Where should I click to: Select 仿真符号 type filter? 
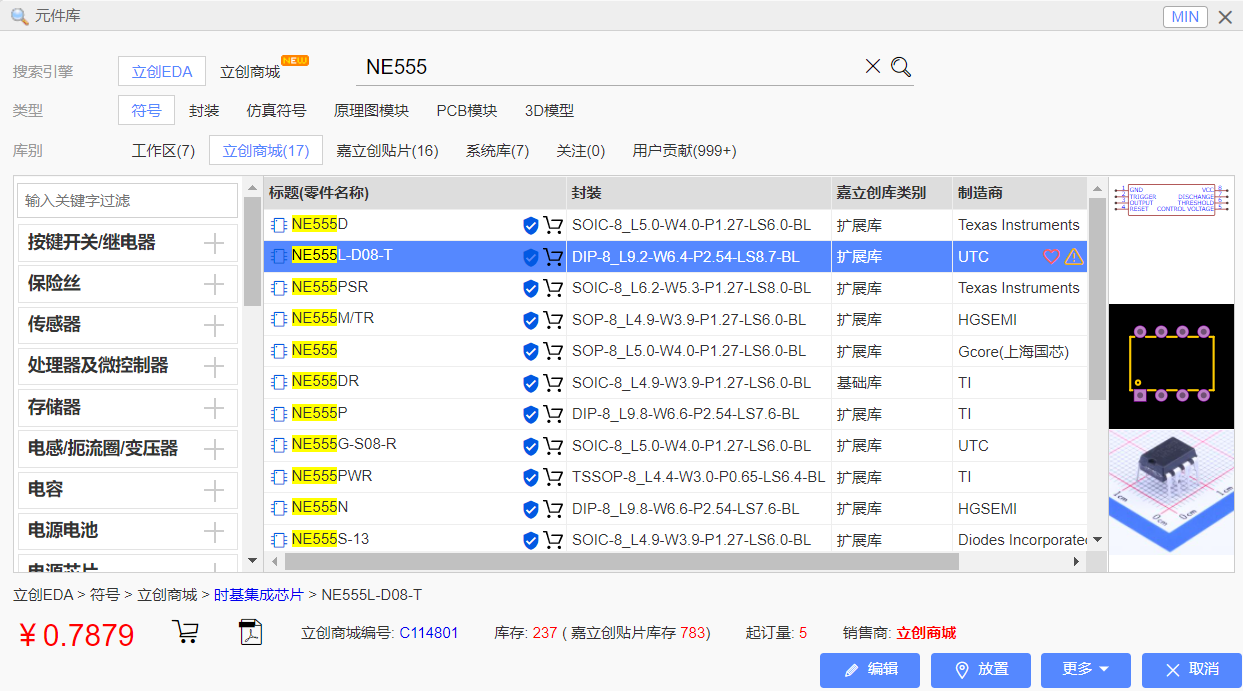pyautogui.click(x=276, y=111)
